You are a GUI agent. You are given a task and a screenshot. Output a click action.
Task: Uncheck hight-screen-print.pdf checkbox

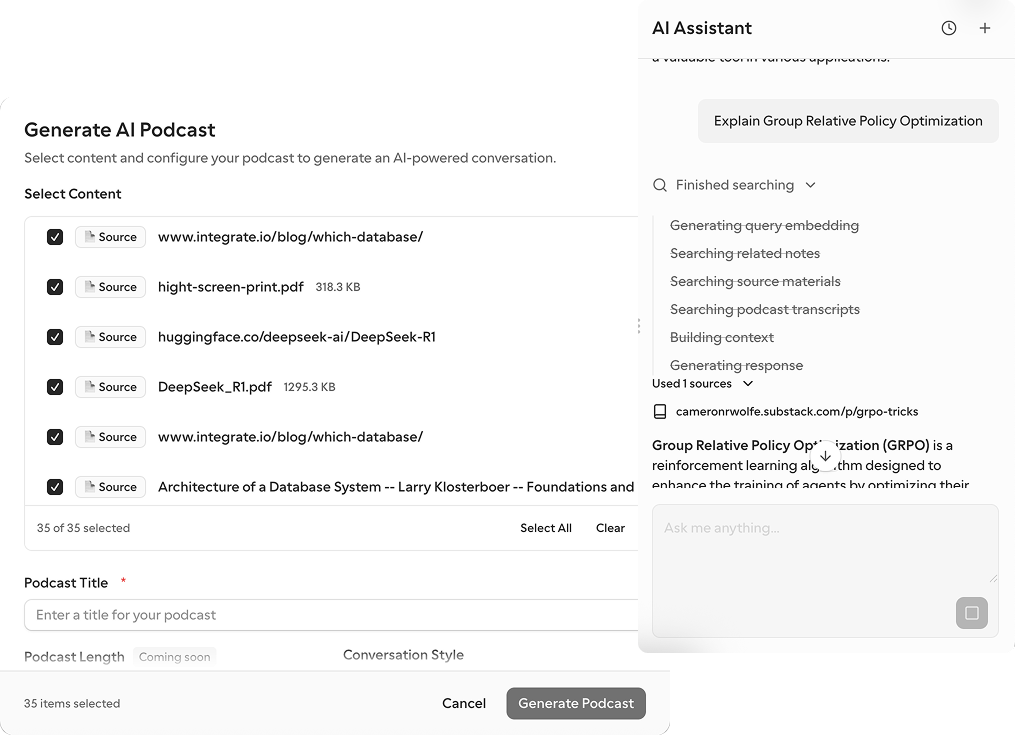click(x=55, y=287)
